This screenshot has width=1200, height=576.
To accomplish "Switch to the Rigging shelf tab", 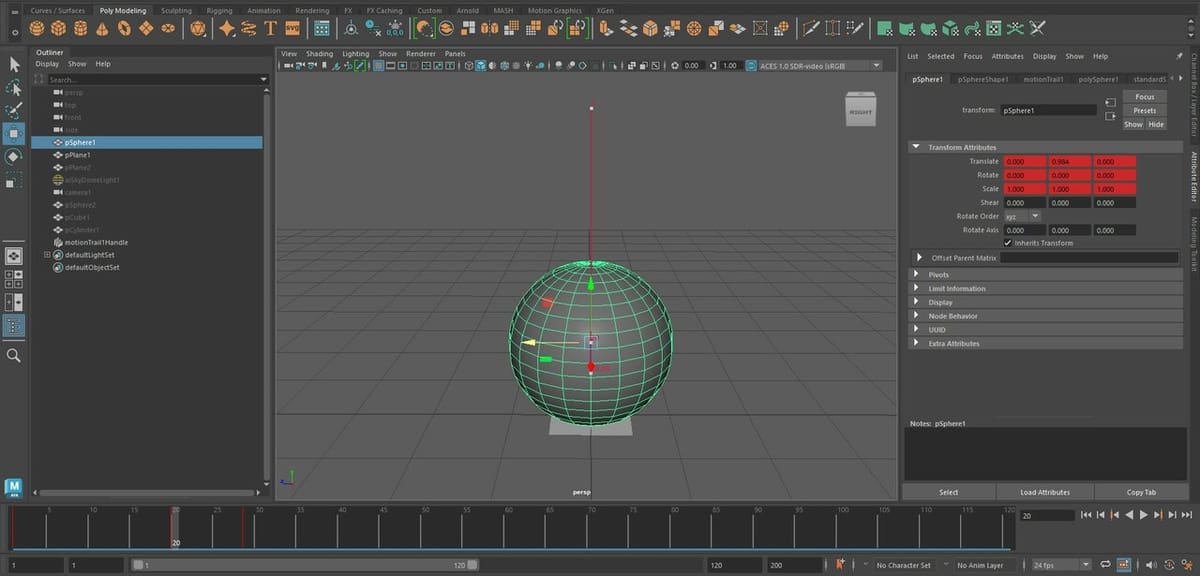I will (x=219, y=10).
